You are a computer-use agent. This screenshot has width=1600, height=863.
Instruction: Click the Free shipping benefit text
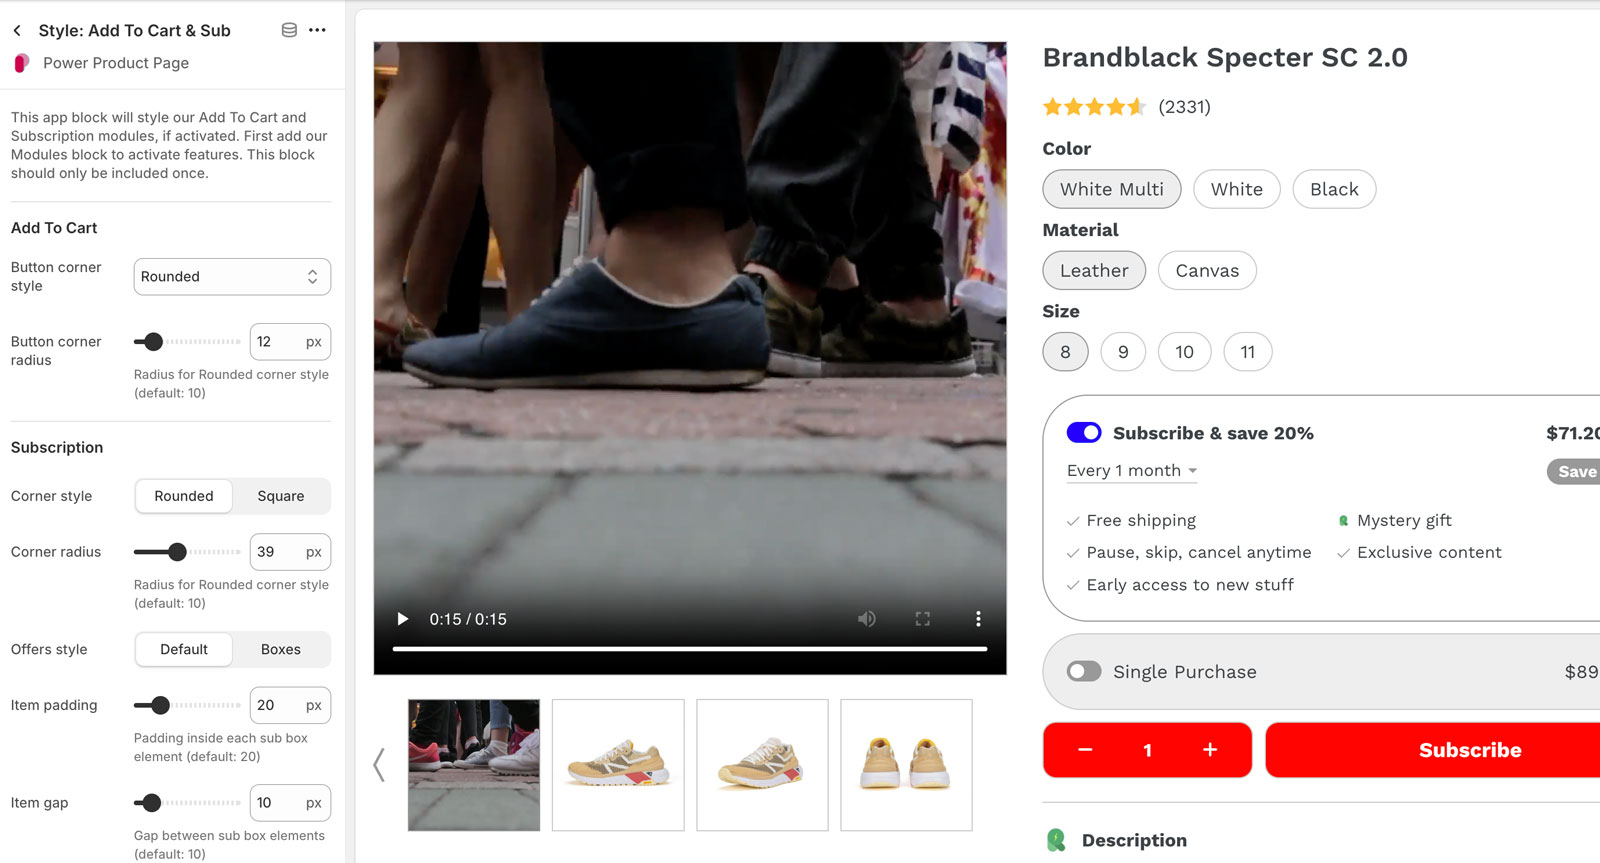click(1141, 521)
